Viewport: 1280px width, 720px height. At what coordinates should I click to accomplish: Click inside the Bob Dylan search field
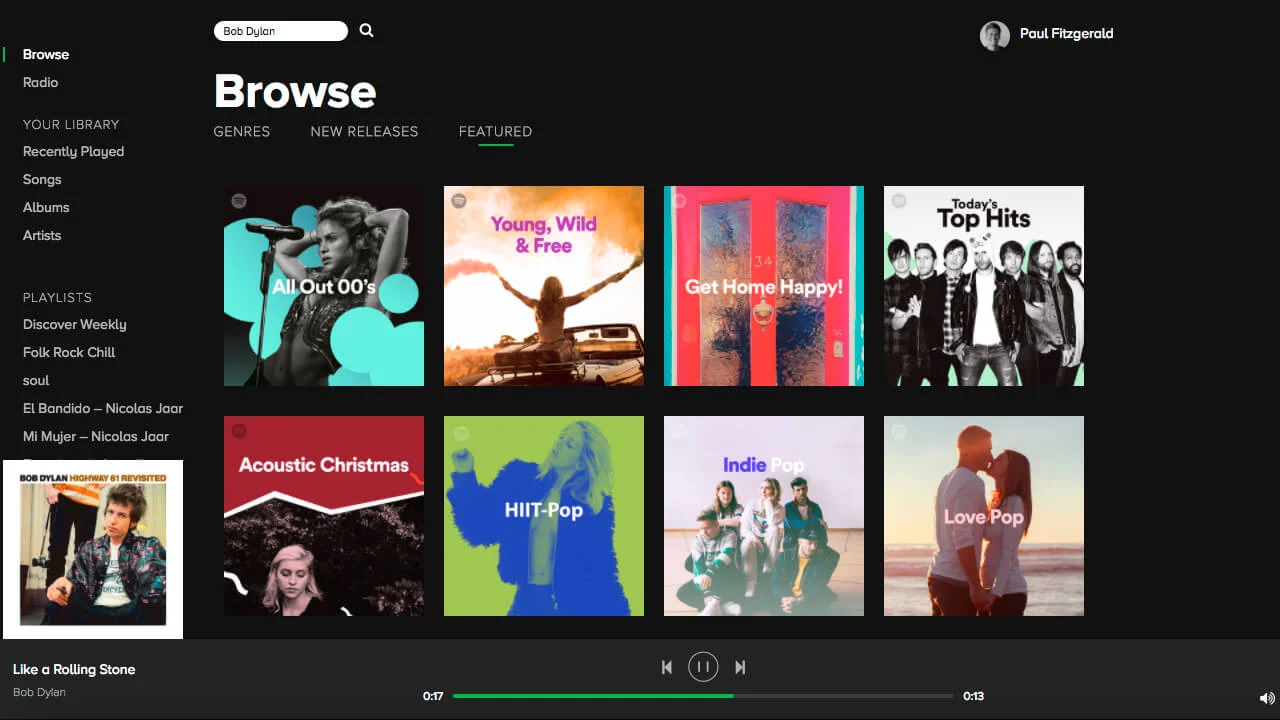[x=280, y=30]
